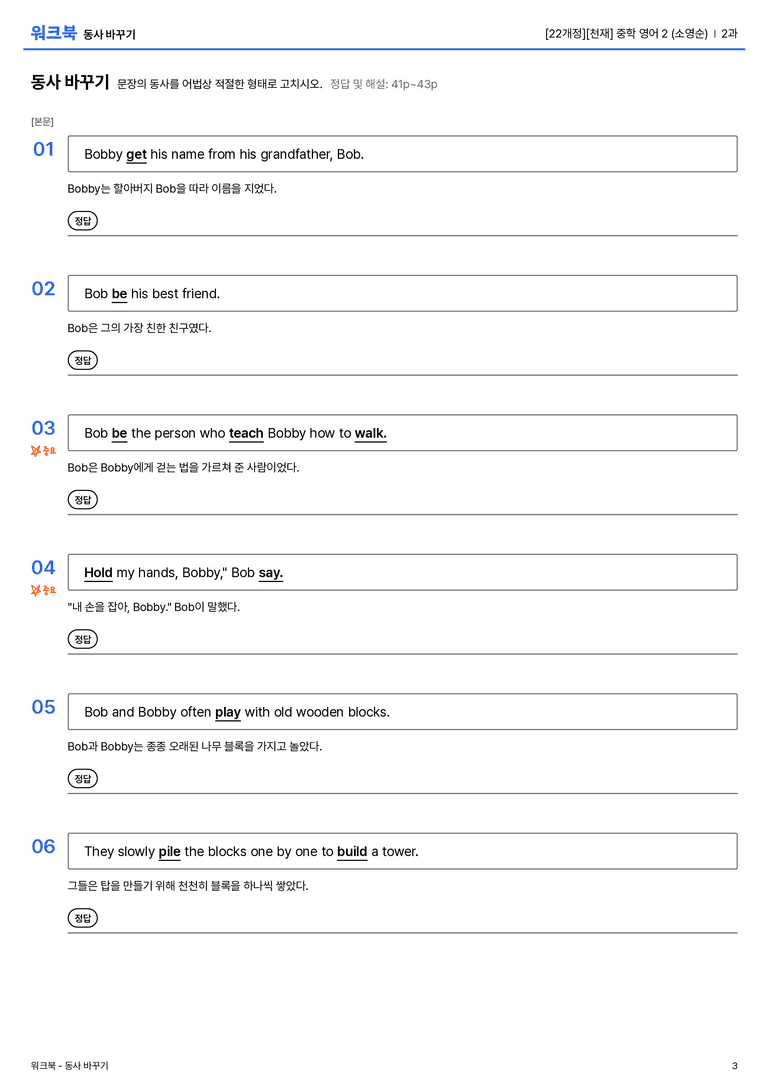Click the blue 워크북 header title
The width and height of the screenshot is (768, 1087).
[x=53, y=32]
